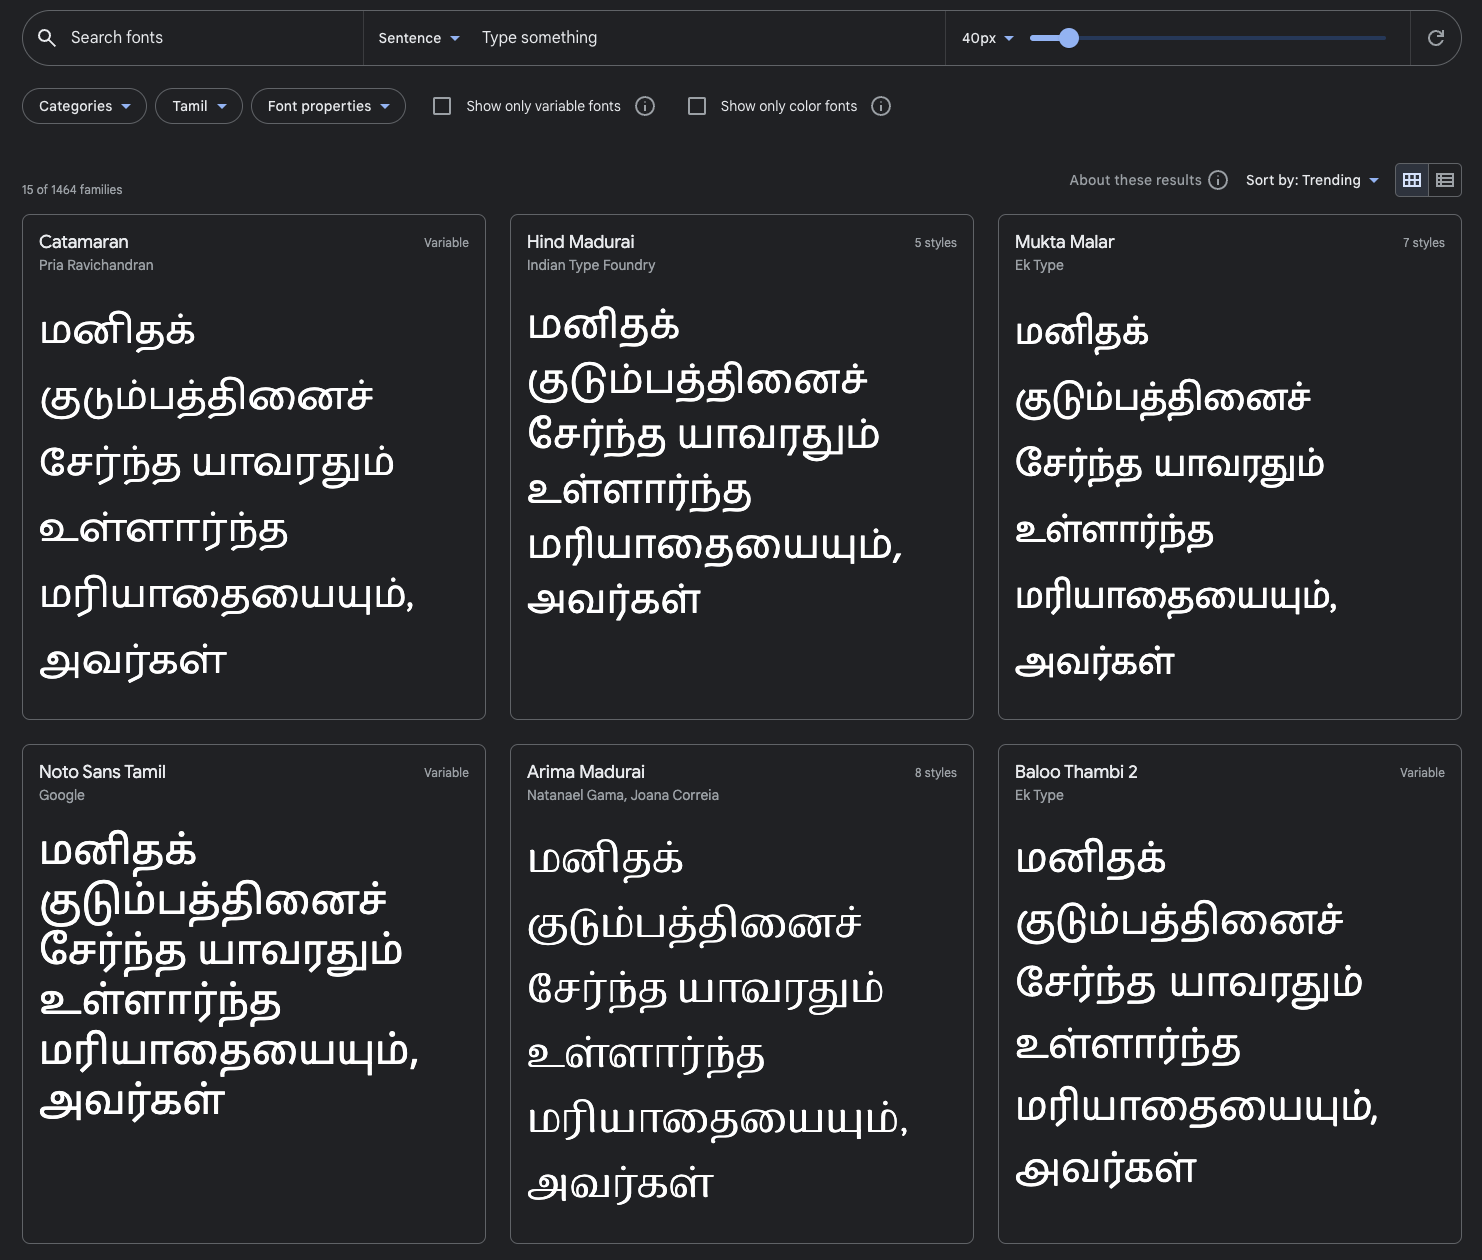Open the Tamil language filter dropdown
This screenshot has width=1482, height=1260.
pyautogui.click(x=198, y=106)
